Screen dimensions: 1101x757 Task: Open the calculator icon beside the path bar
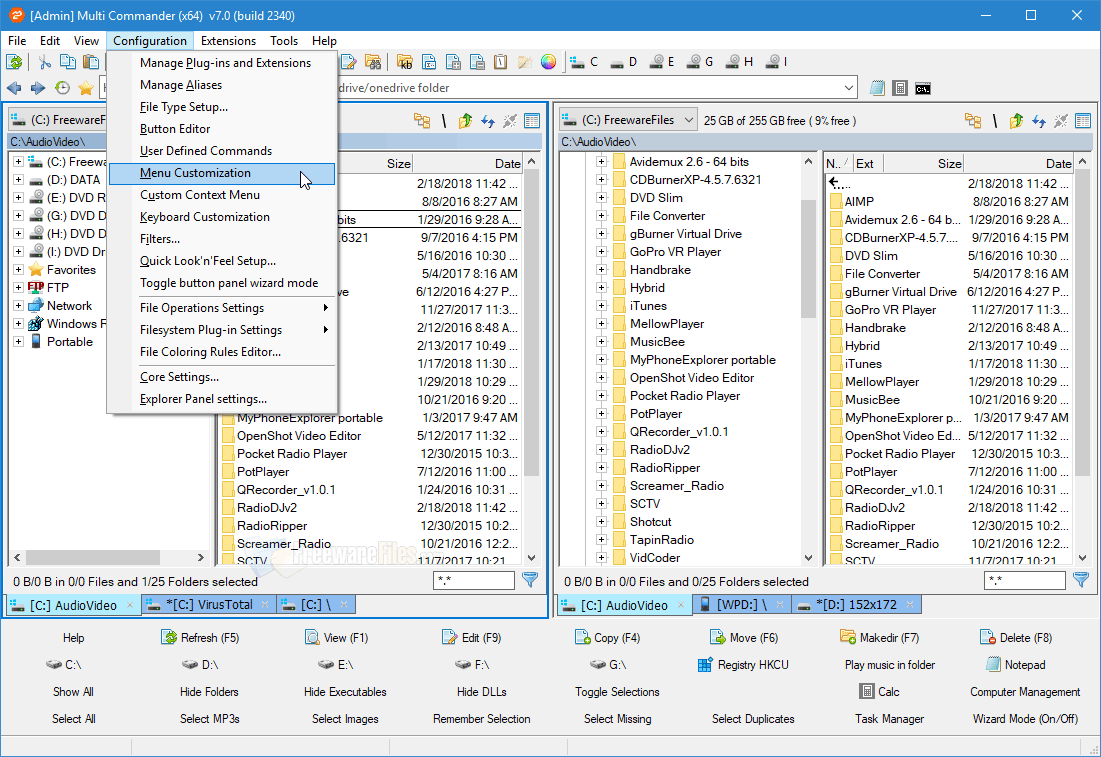pyautogui.click(x=900, y=88)
